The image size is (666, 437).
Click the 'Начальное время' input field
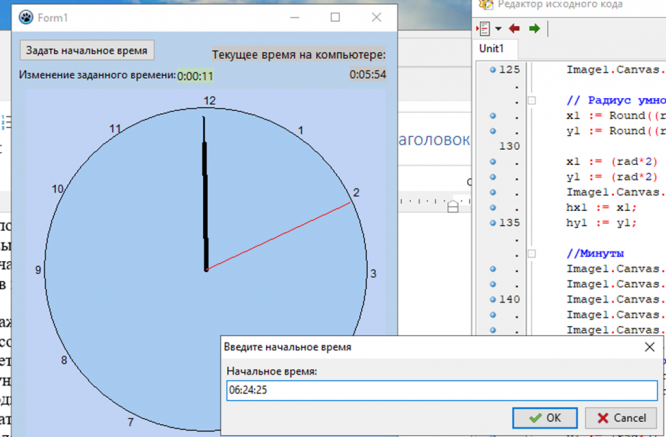tap(441, 390)
